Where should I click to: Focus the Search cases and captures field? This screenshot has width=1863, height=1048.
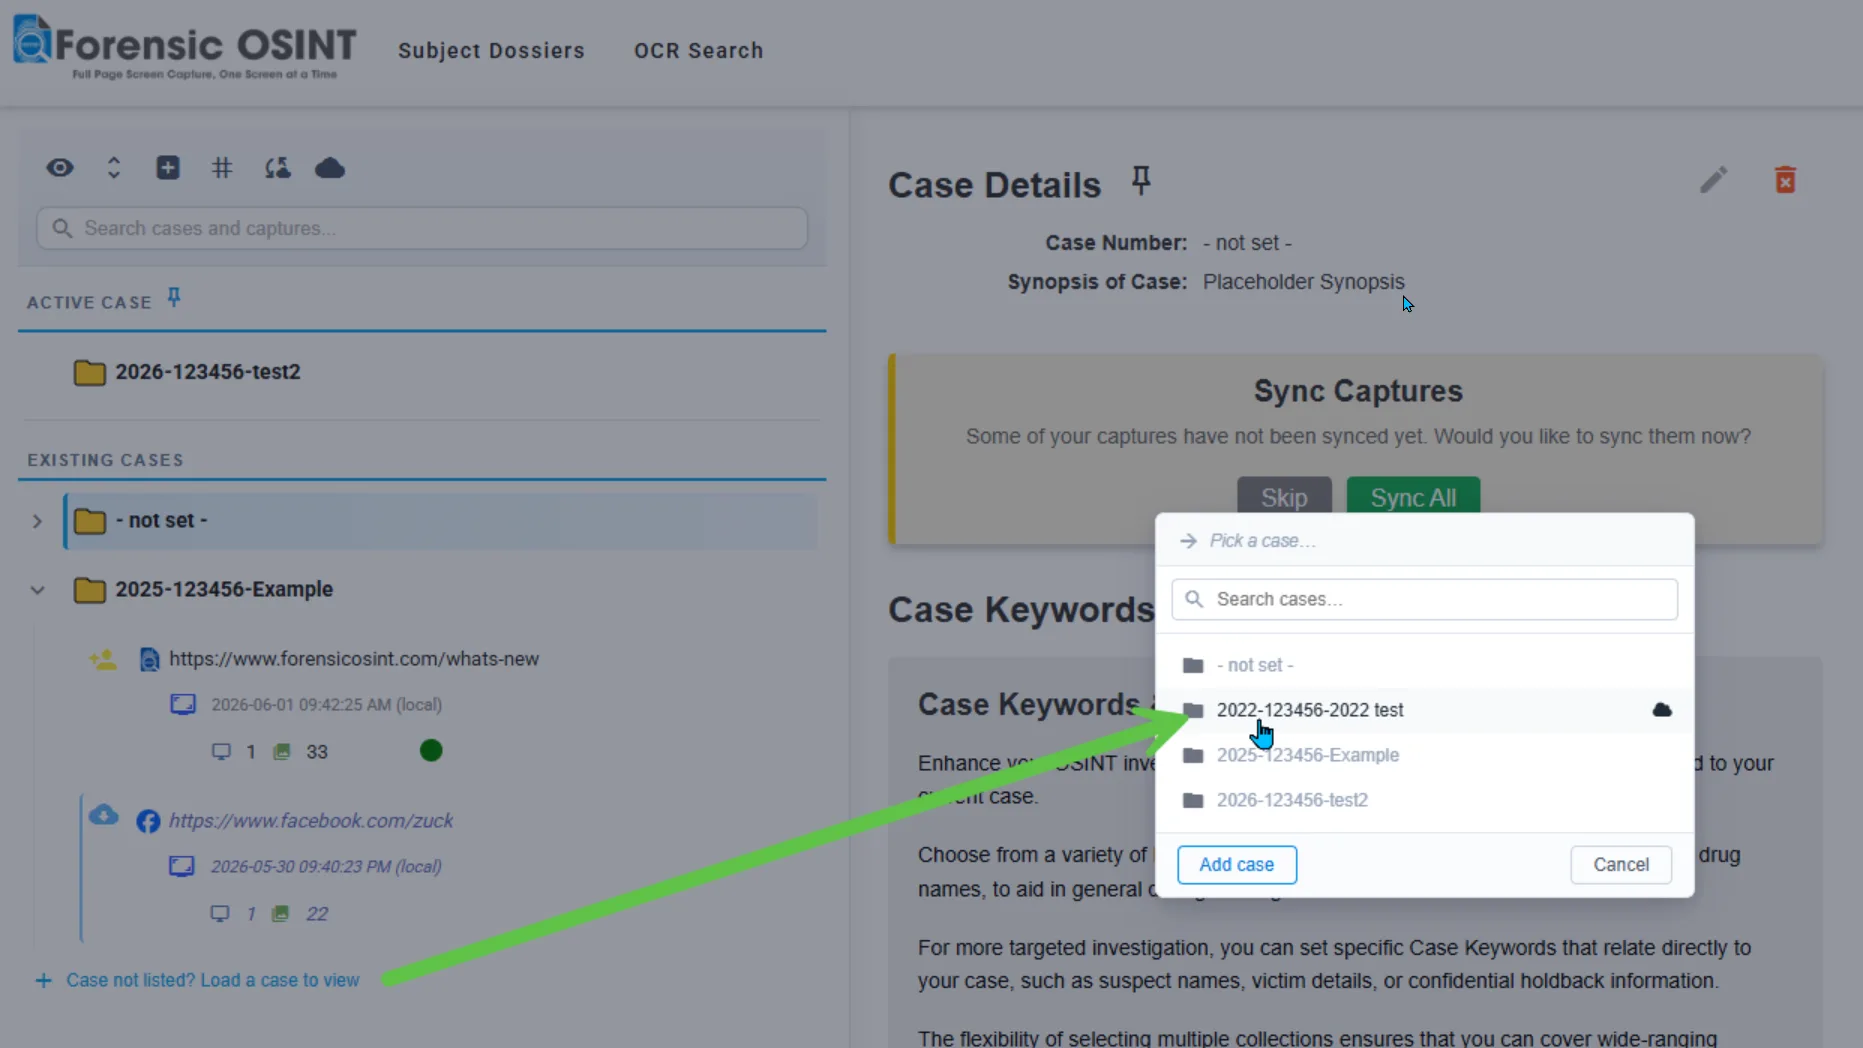tap(422, 228)
